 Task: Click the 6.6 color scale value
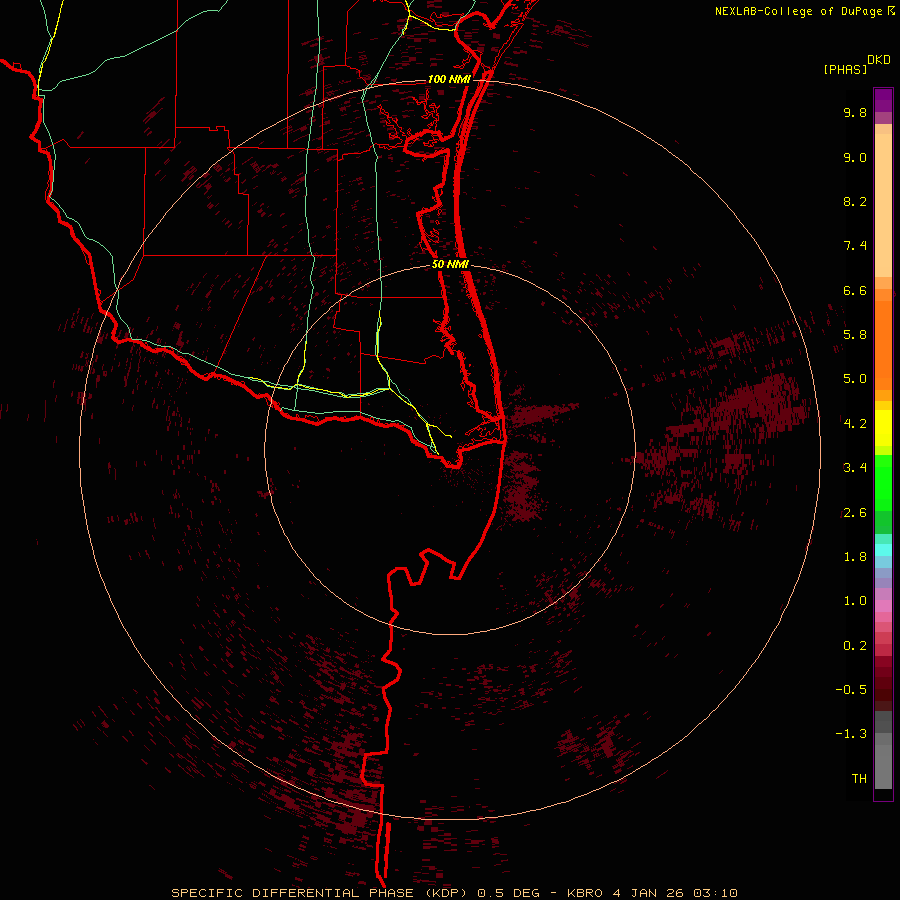click(x=855, y=290)
